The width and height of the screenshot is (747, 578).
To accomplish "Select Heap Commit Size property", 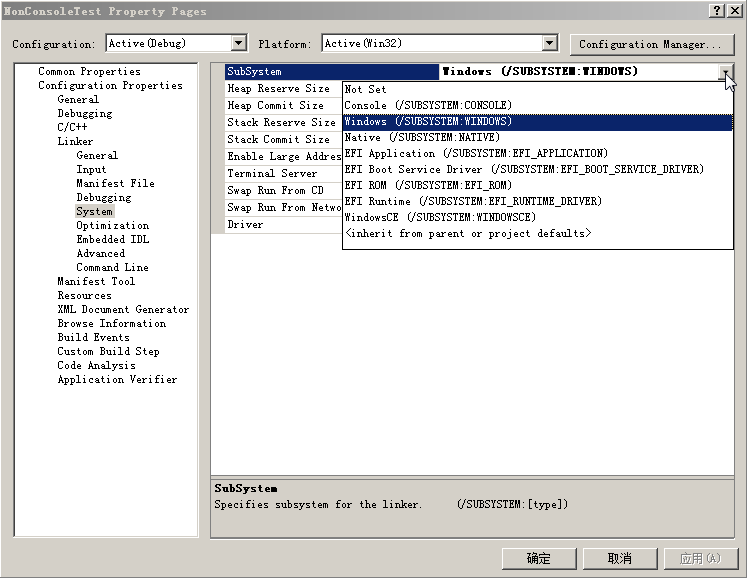I will (x=284, y=106).
